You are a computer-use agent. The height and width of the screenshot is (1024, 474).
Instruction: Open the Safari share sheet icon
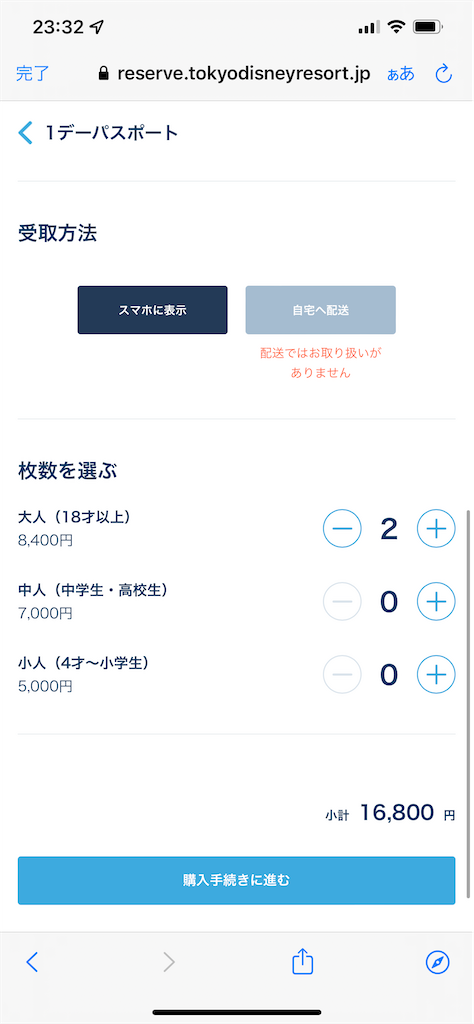pos(303,961)
